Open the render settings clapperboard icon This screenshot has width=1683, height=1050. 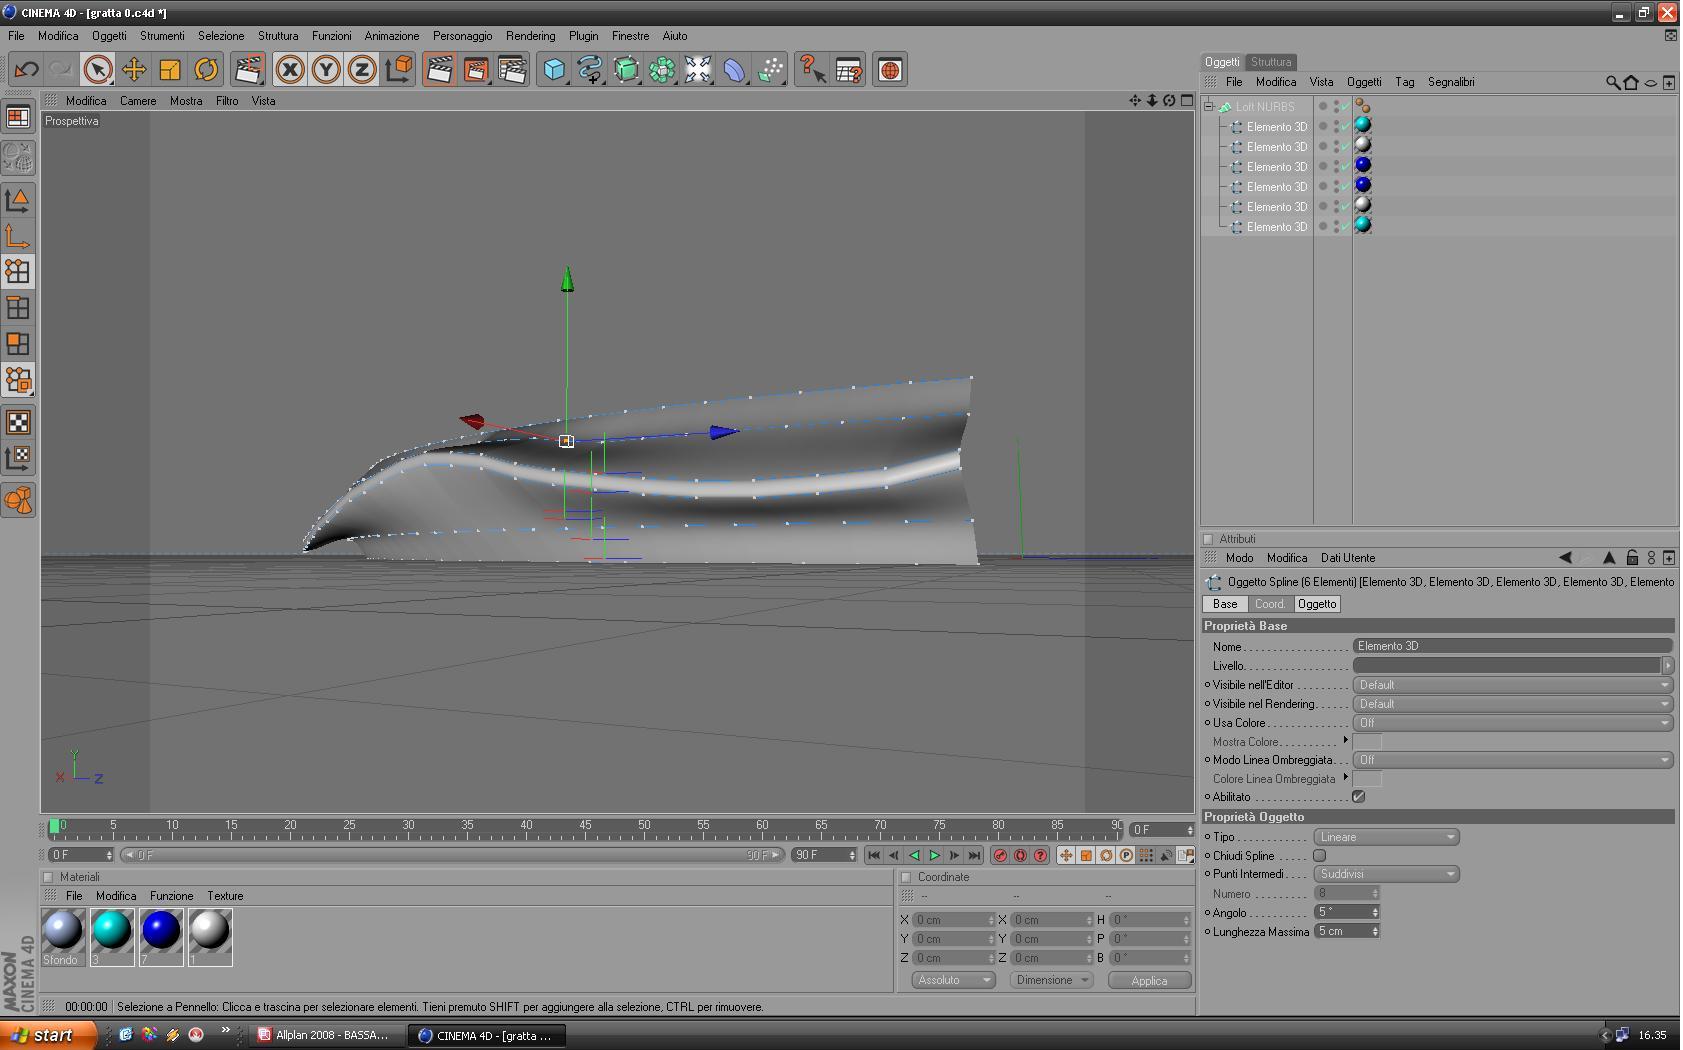[512, 69]
